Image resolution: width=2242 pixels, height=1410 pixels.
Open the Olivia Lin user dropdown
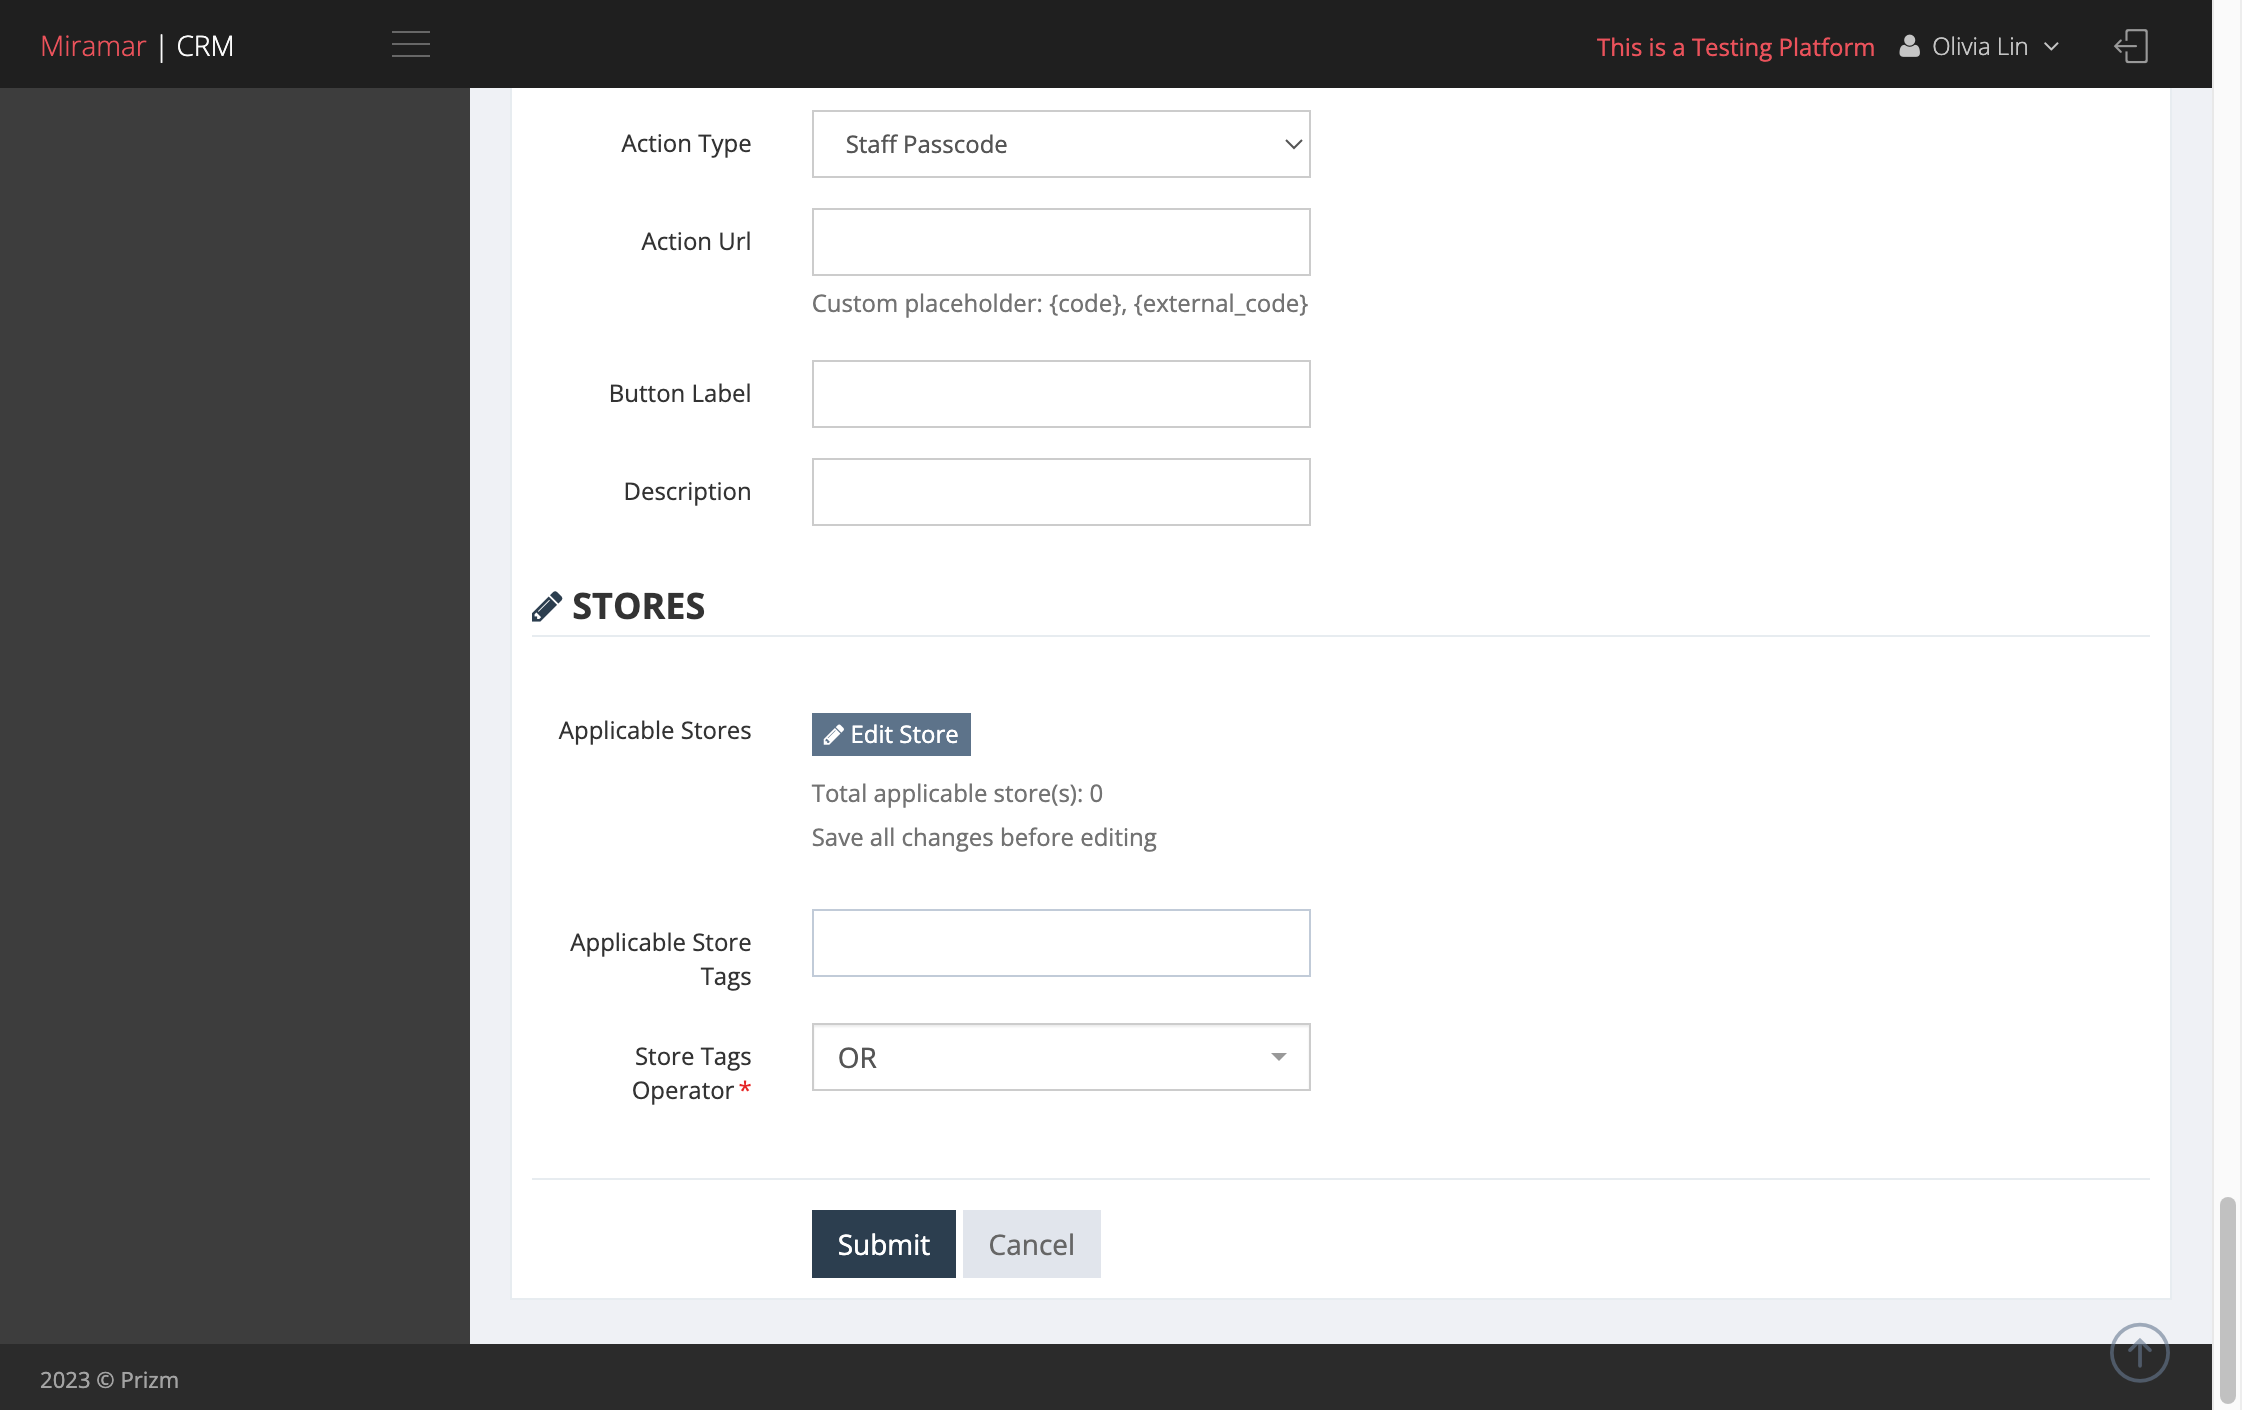(1979, 46)
